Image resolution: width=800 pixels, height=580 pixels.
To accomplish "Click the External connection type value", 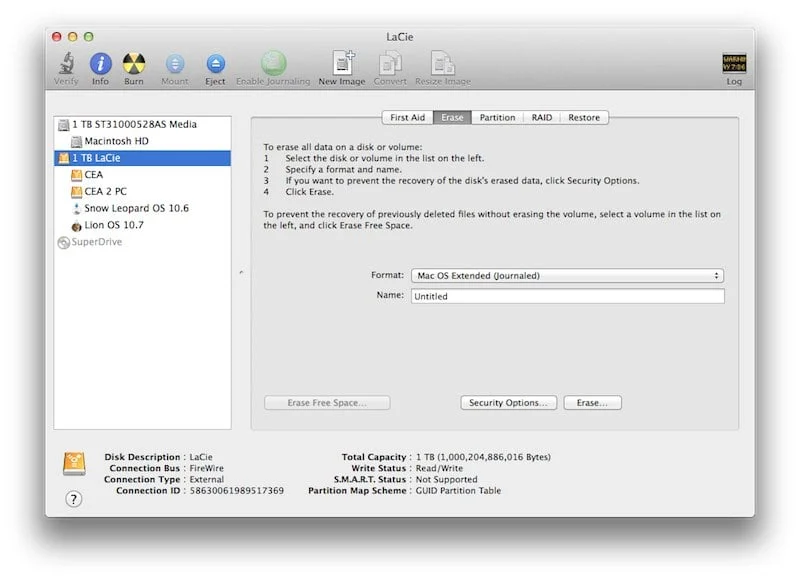I will 207,480.
